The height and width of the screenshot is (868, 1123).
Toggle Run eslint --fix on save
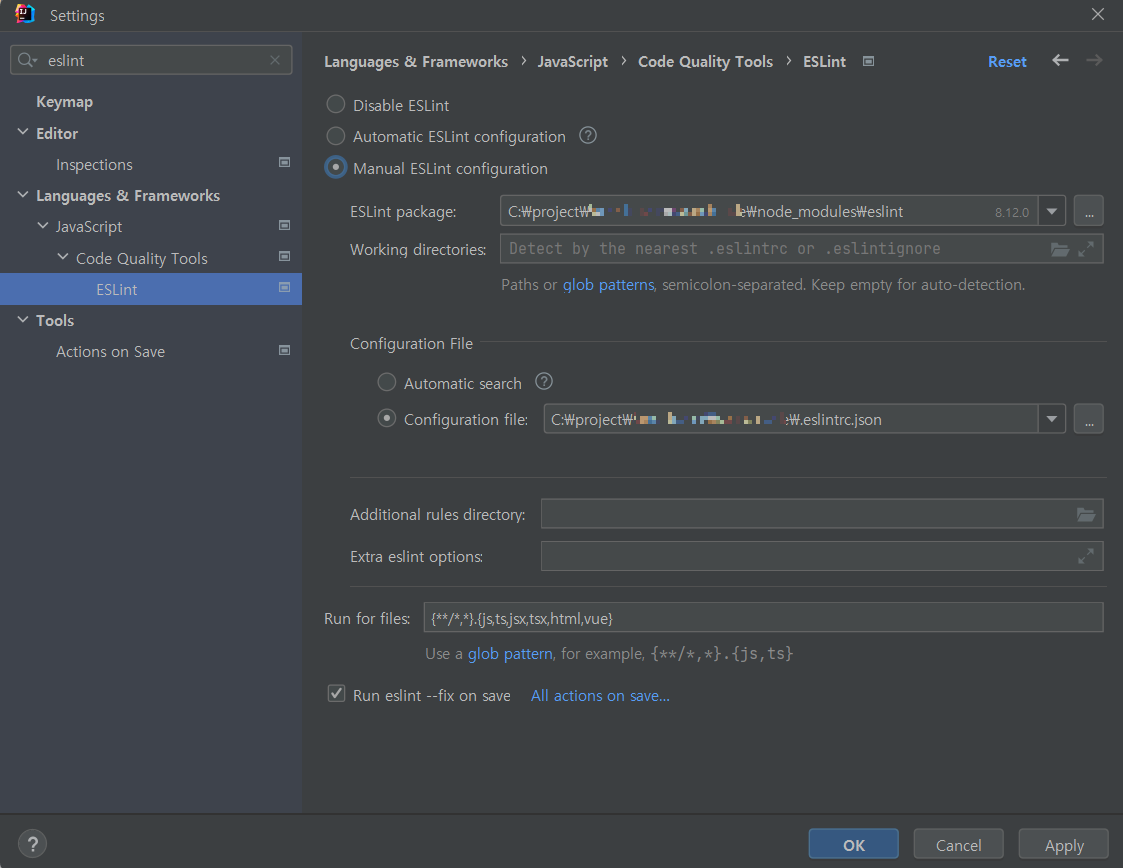pos(336,694)
